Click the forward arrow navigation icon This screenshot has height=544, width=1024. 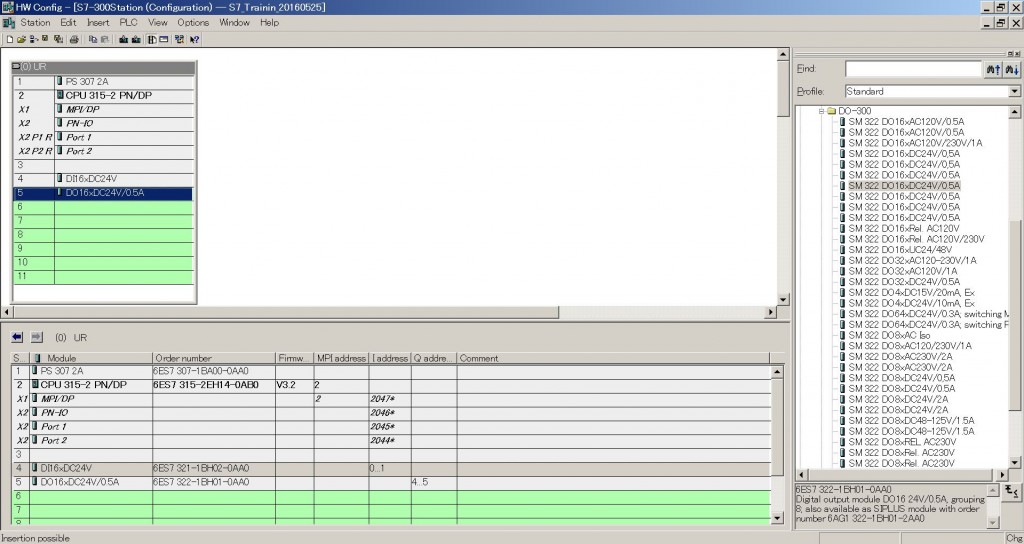coord(37,337)
